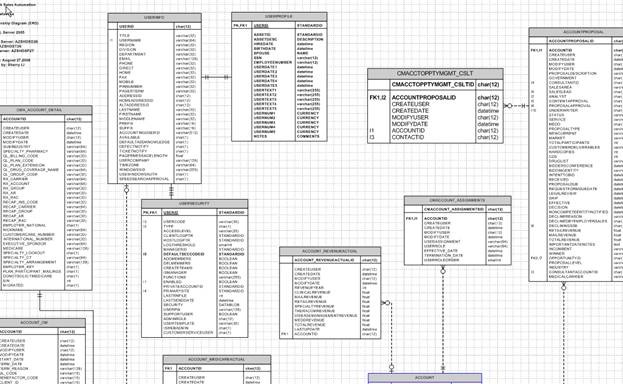
Task: Click the LASTNAME field in USERINFO
Action: tap(129, 110)
